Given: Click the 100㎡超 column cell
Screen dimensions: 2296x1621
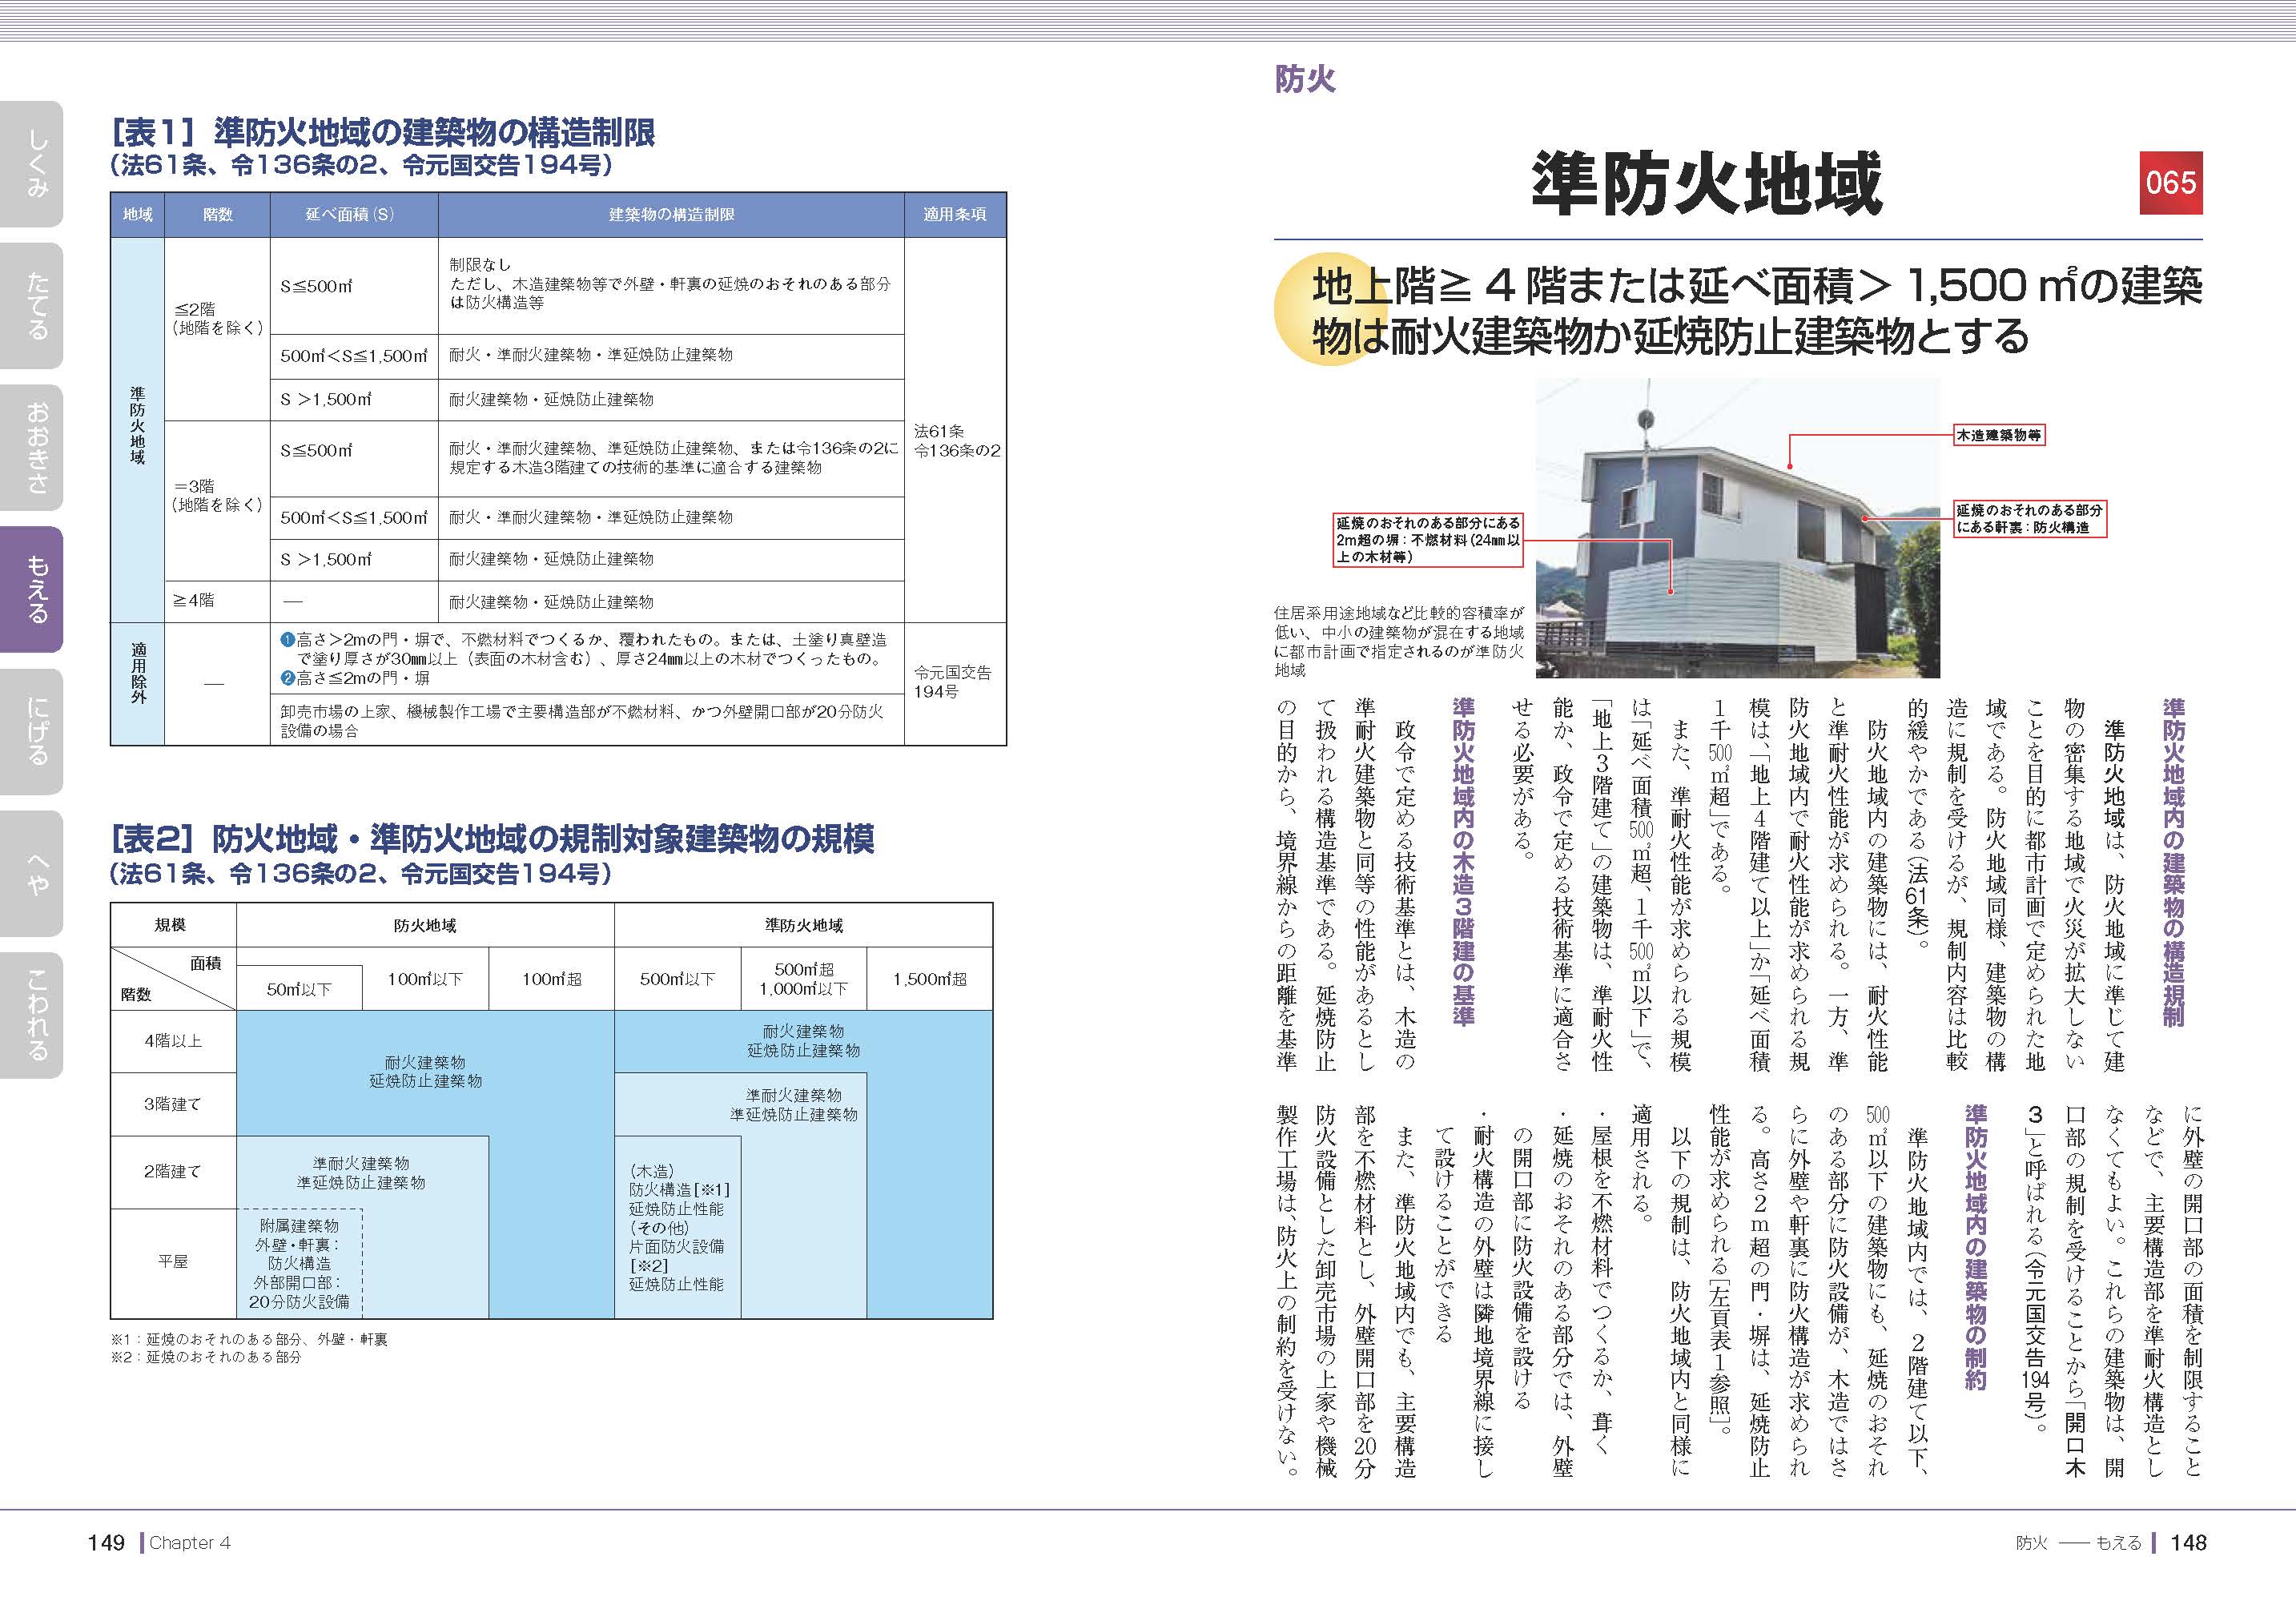Looking at the screenshot, I should 551,979.
